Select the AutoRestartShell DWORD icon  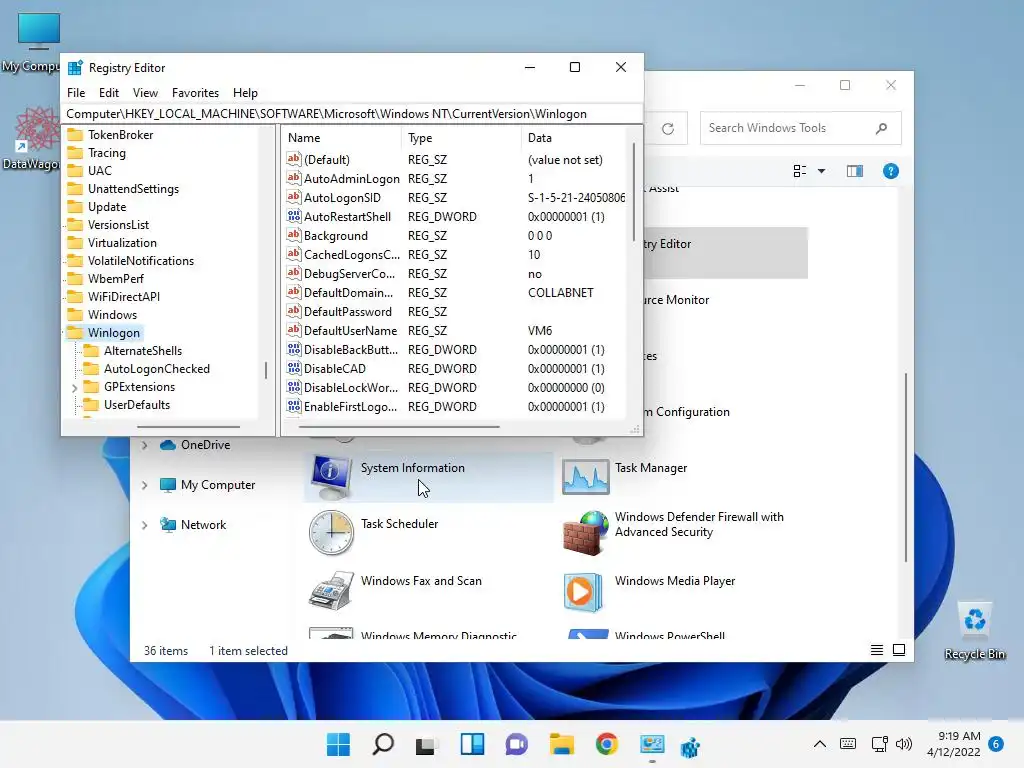(x=294, y=216)
